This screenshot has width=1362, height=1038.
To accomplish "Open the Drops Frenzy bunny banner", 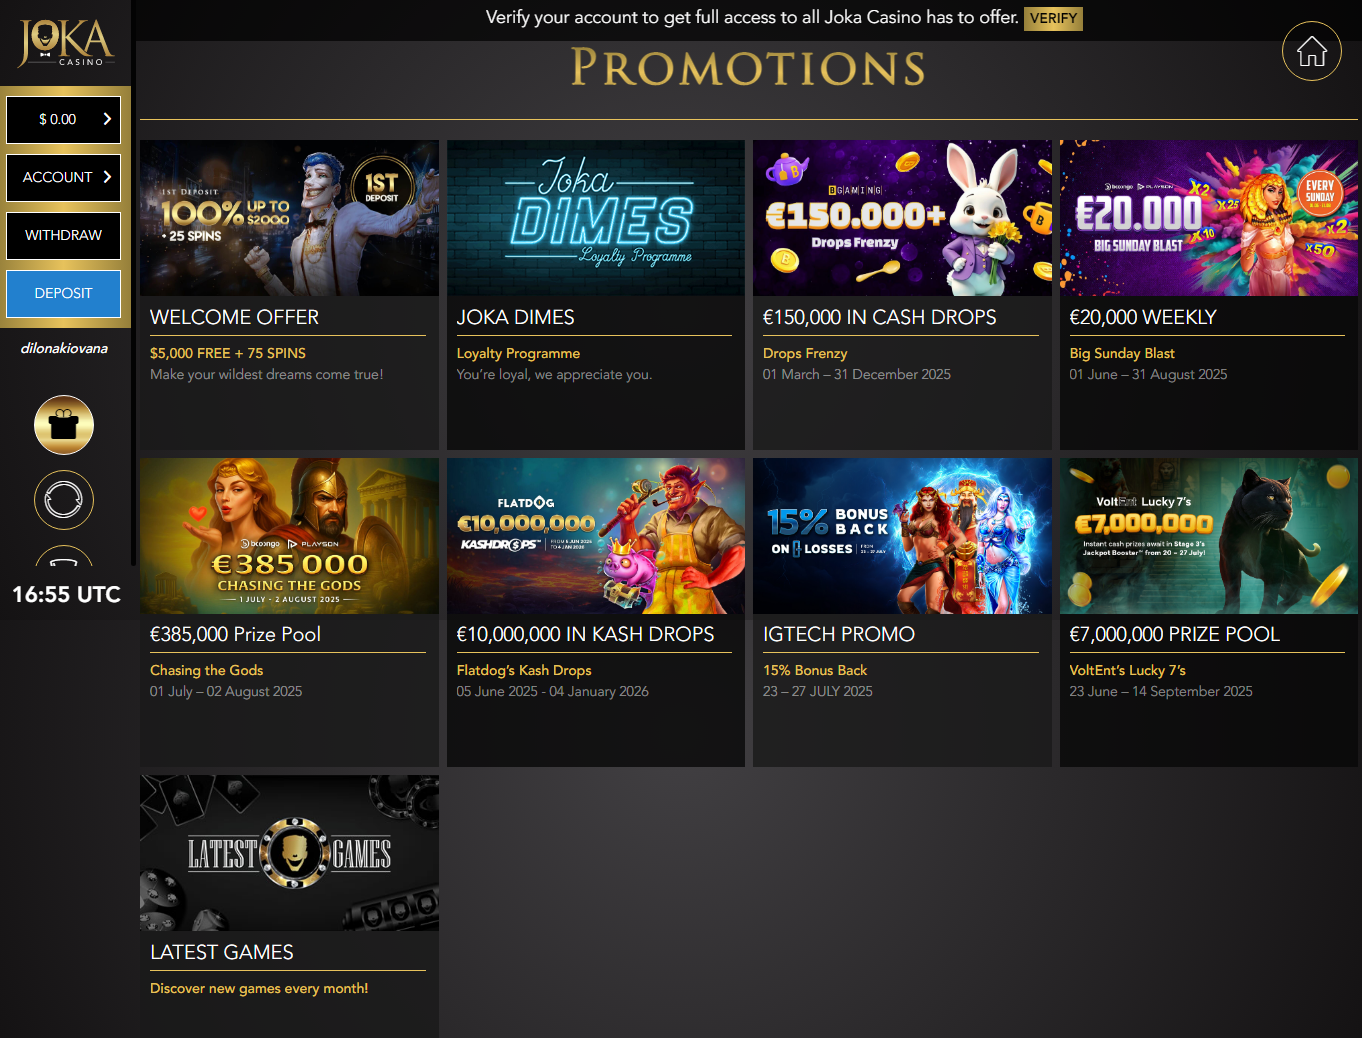I will (x=902, y=218).
